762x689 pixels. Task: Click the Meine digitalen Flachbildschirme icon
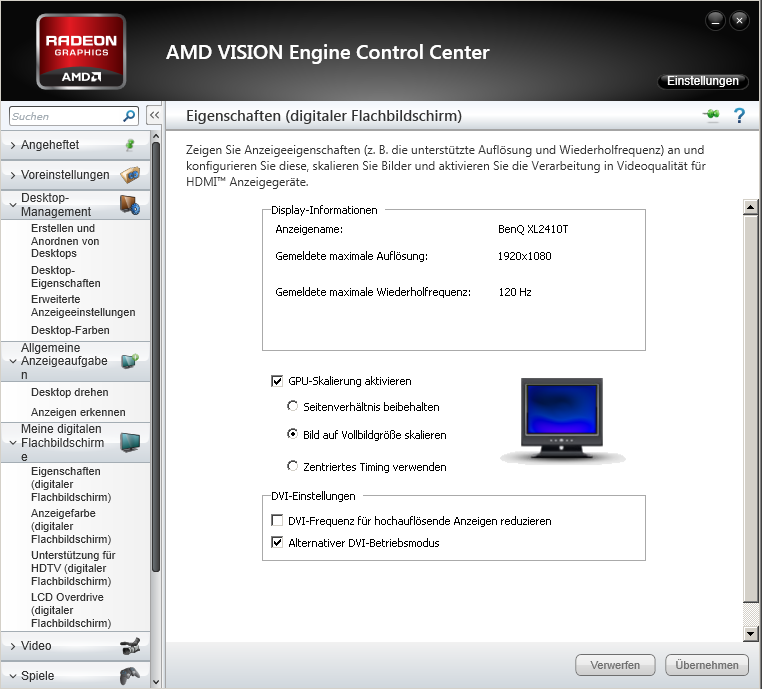pyautogui.click(x=130, y=443)
